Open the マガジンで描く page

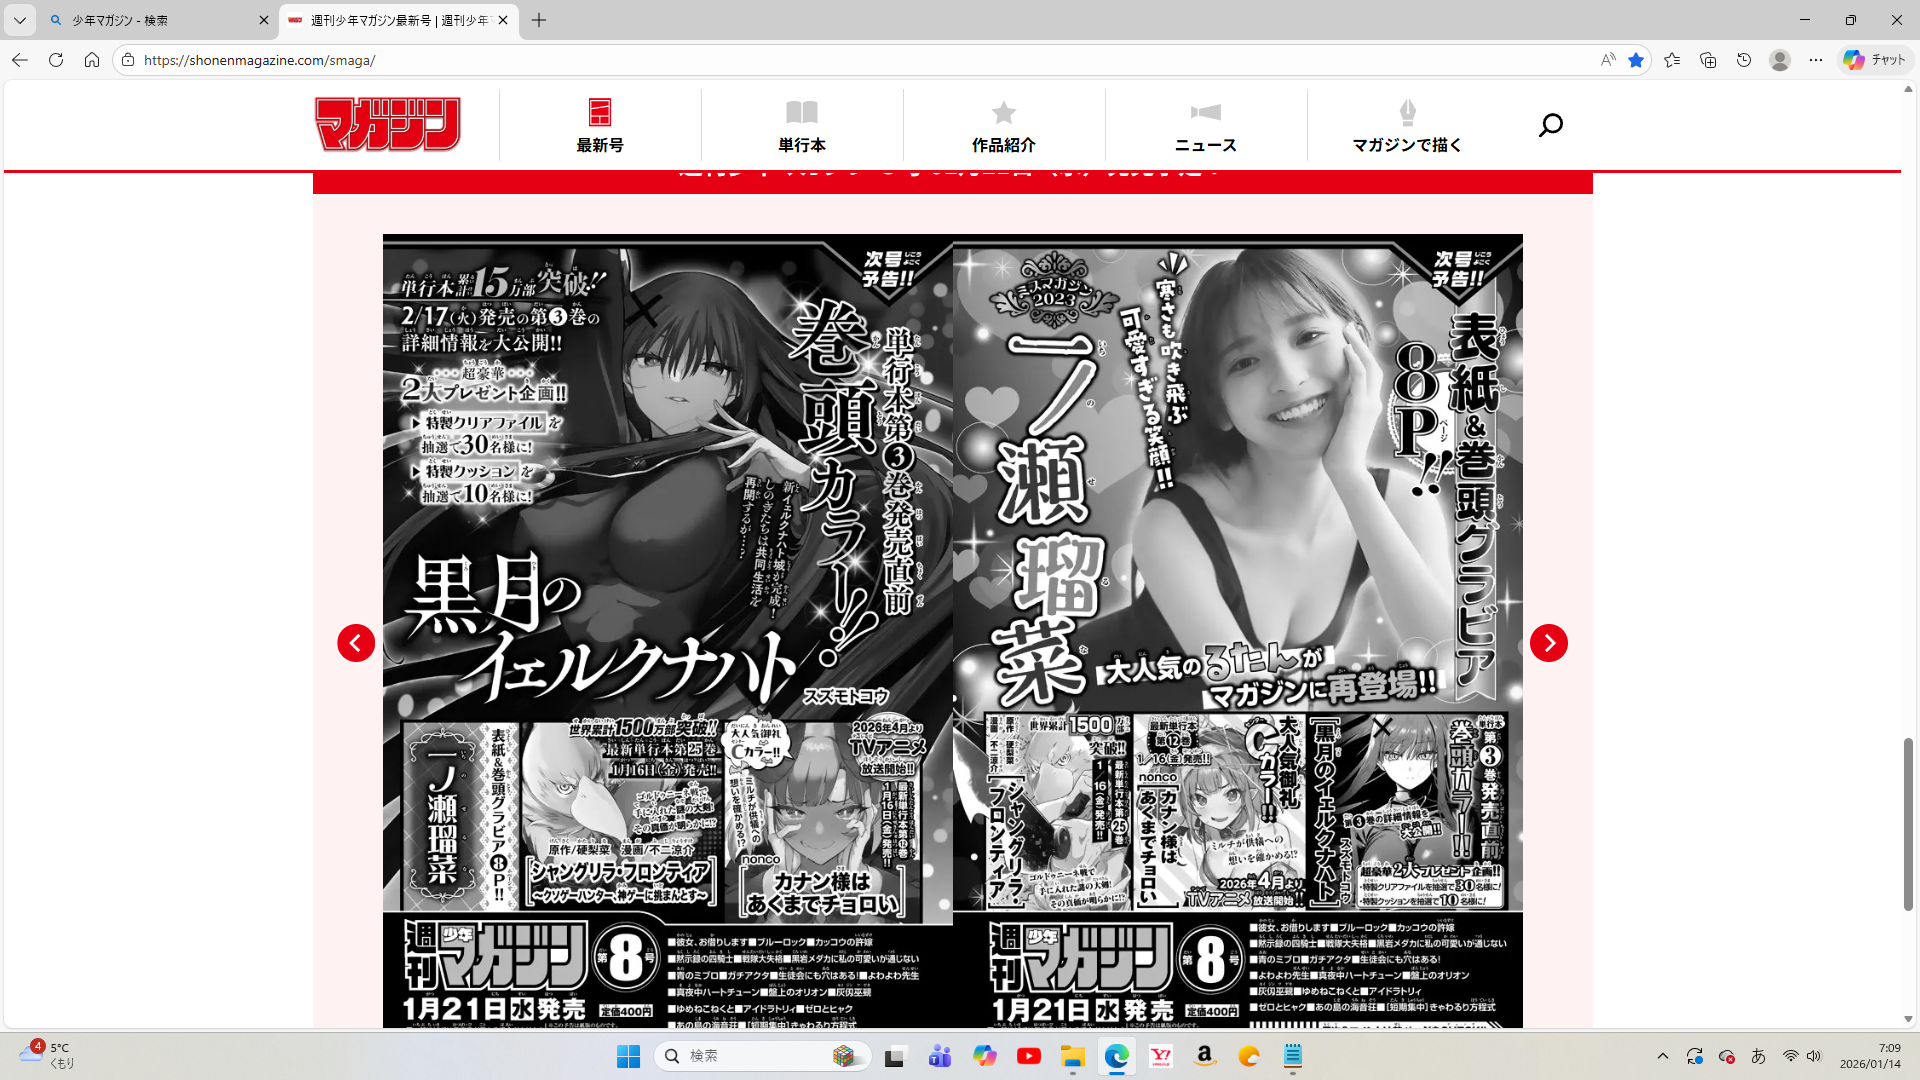coord(1407,126)
